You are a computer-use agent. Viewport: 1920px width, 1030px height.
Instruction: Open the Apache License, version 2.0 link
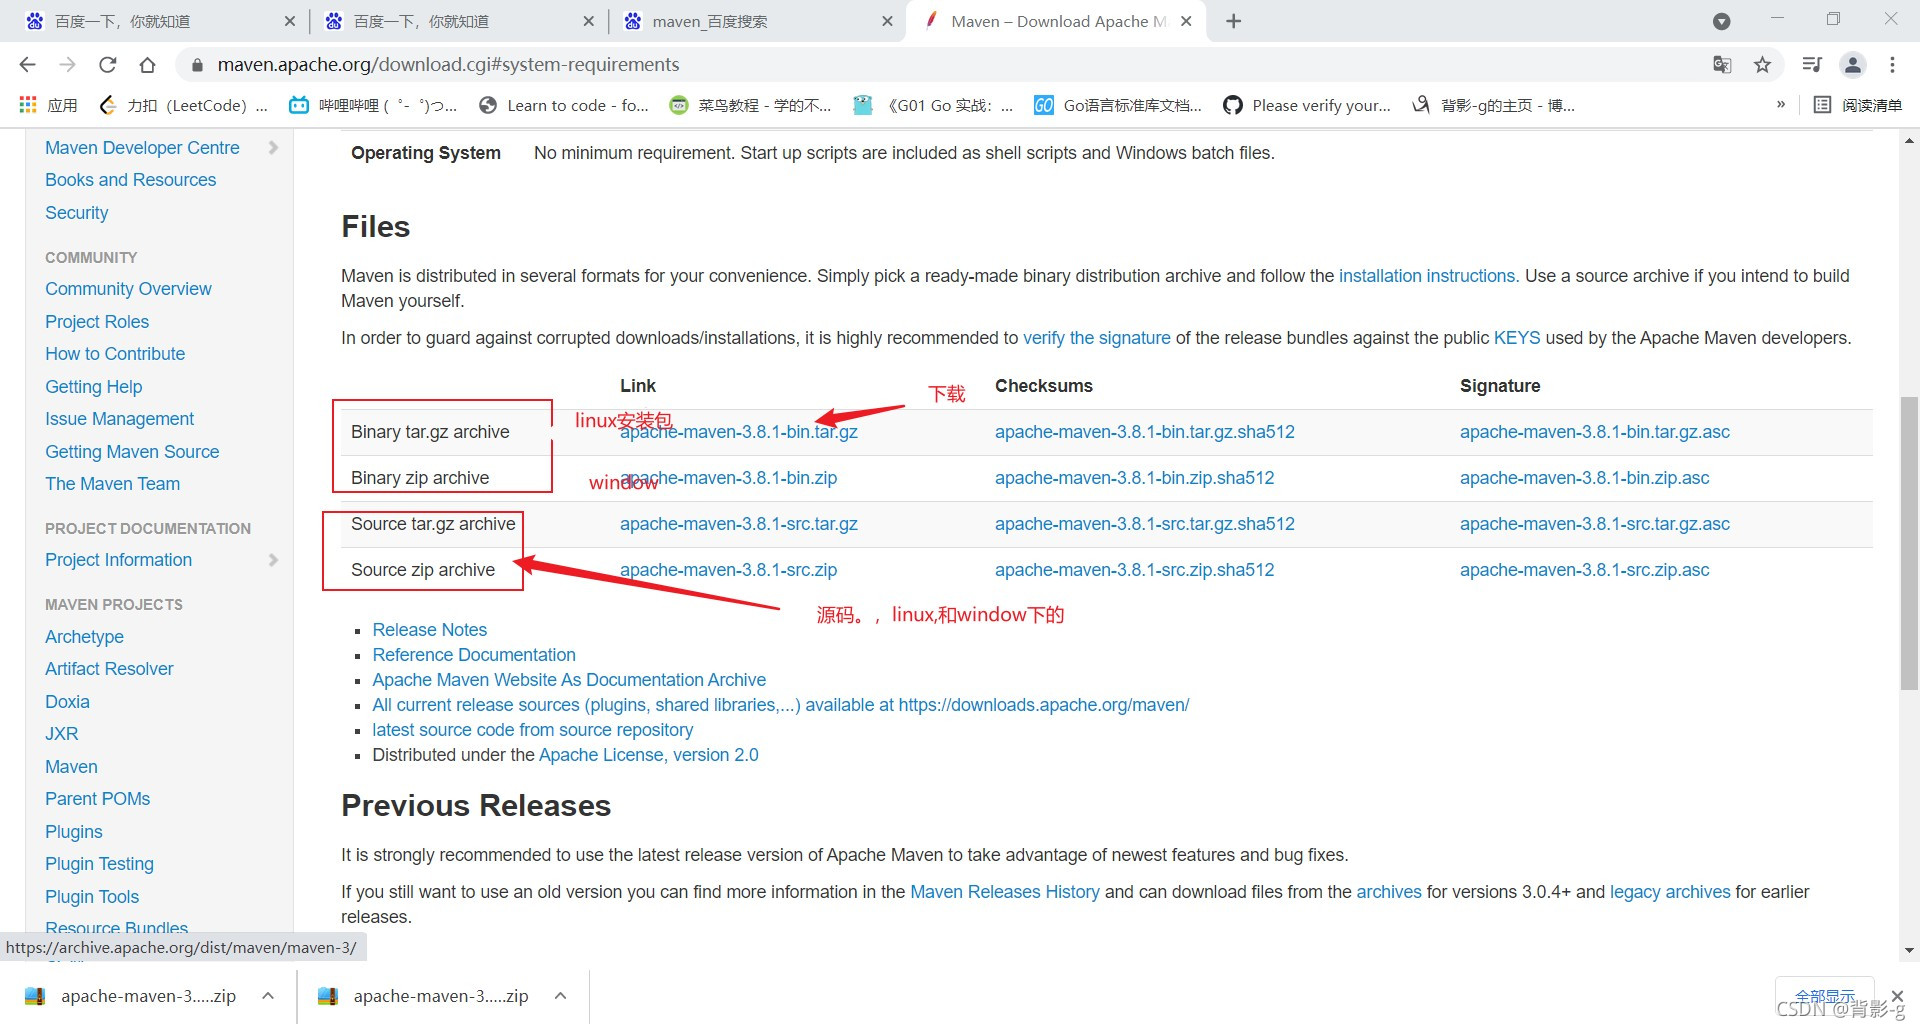click(648, 755)
